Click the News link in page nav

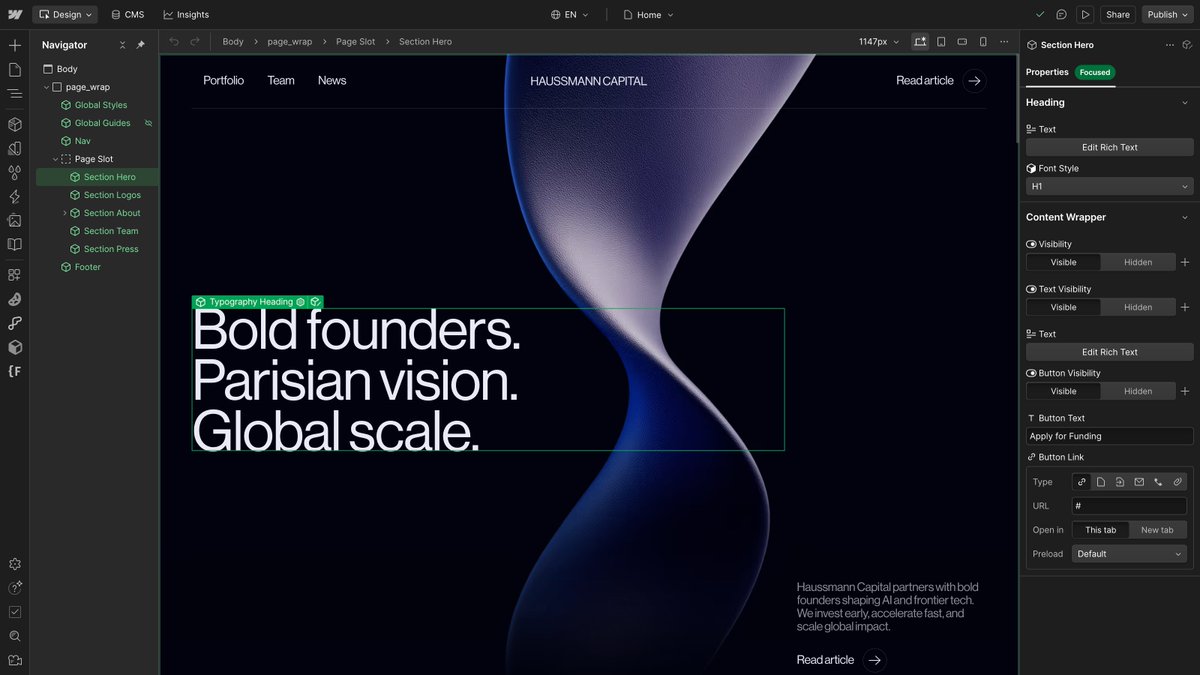tap(332, 80)
